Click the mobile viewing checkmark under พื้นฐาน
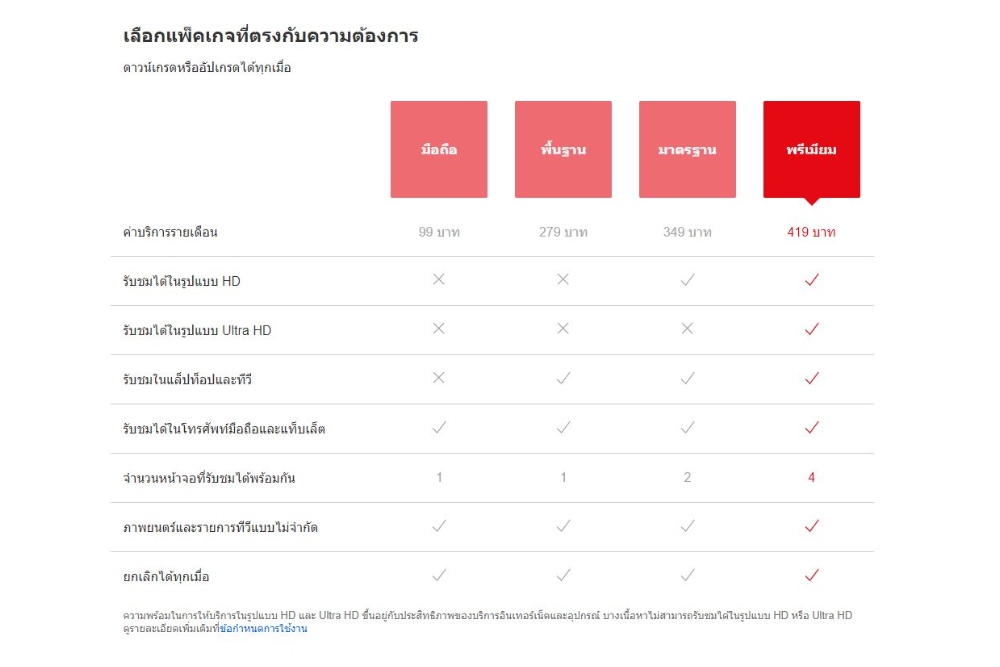The width and height of the screenshot is (1000, 667). (x=563, y=427)
